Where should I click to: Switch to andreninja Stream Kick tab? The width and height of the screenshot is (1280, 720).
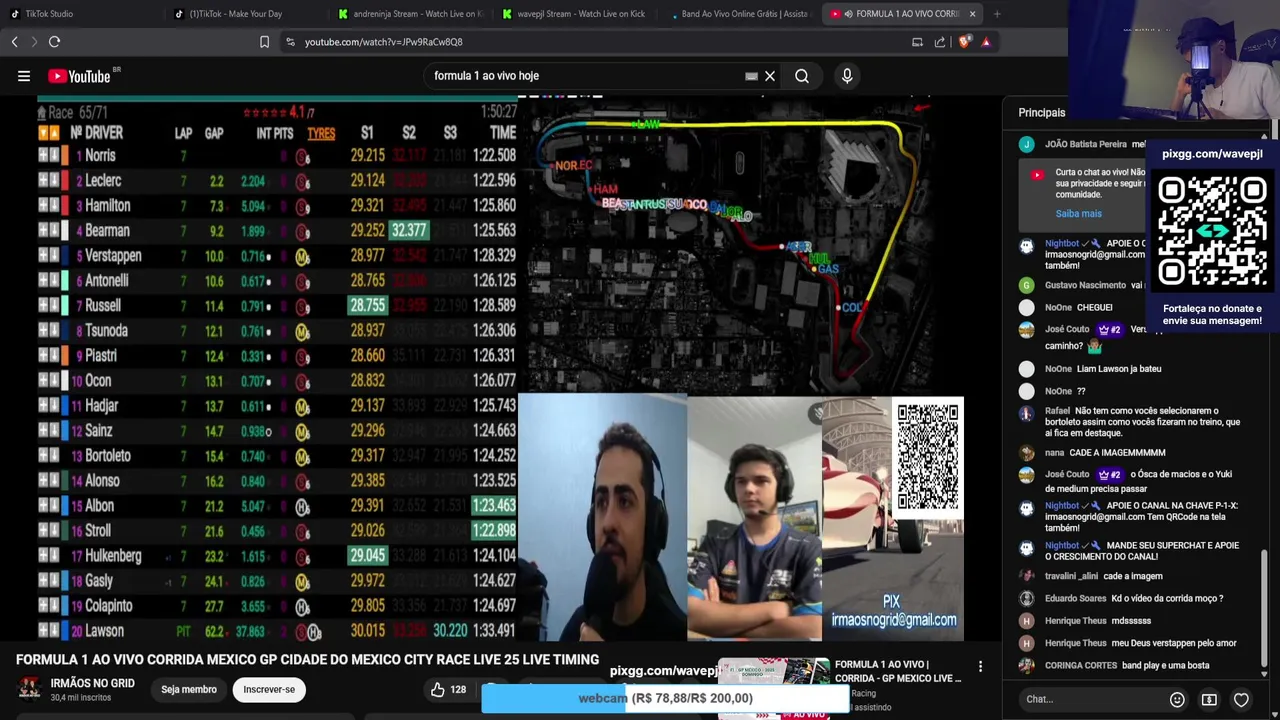click(x=411, y=14)
